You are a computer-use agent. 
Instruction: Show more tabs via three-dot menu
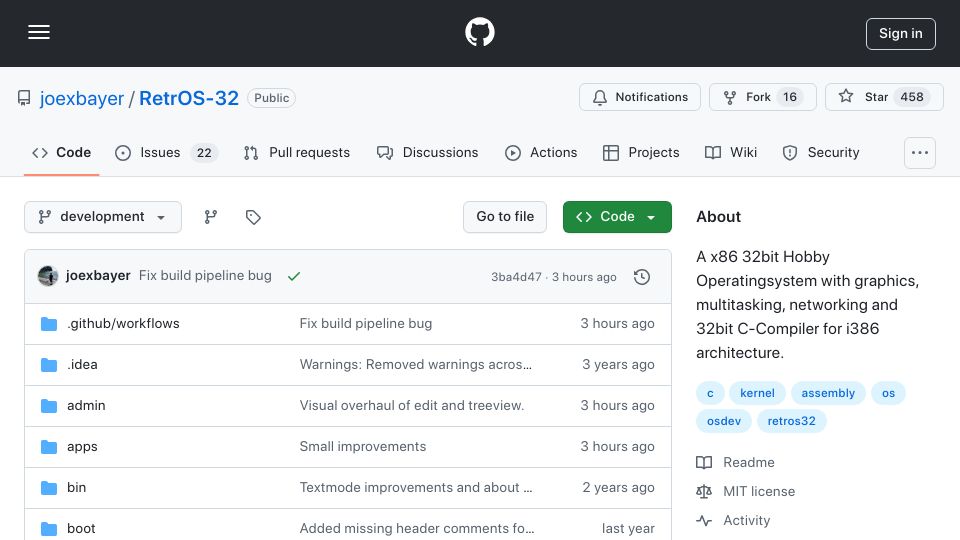click(x=920, y=153)
